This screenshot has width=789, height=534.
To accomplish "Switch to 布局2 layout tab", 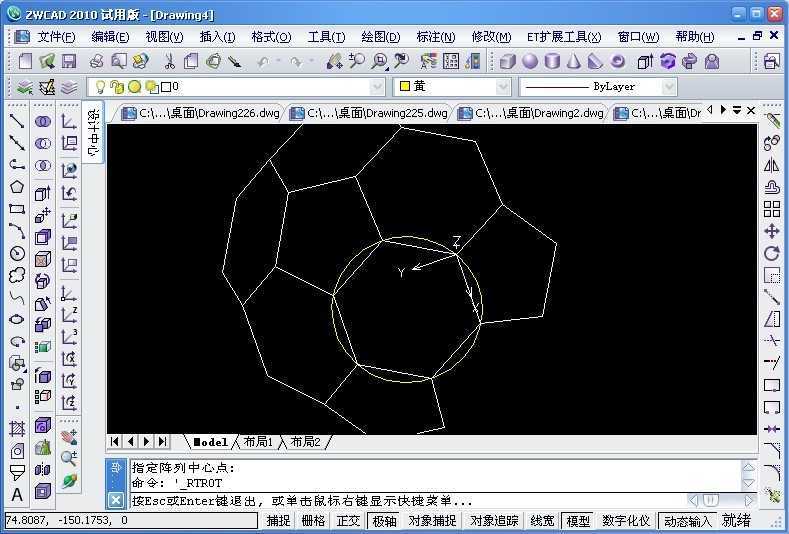I will (305, 442).
